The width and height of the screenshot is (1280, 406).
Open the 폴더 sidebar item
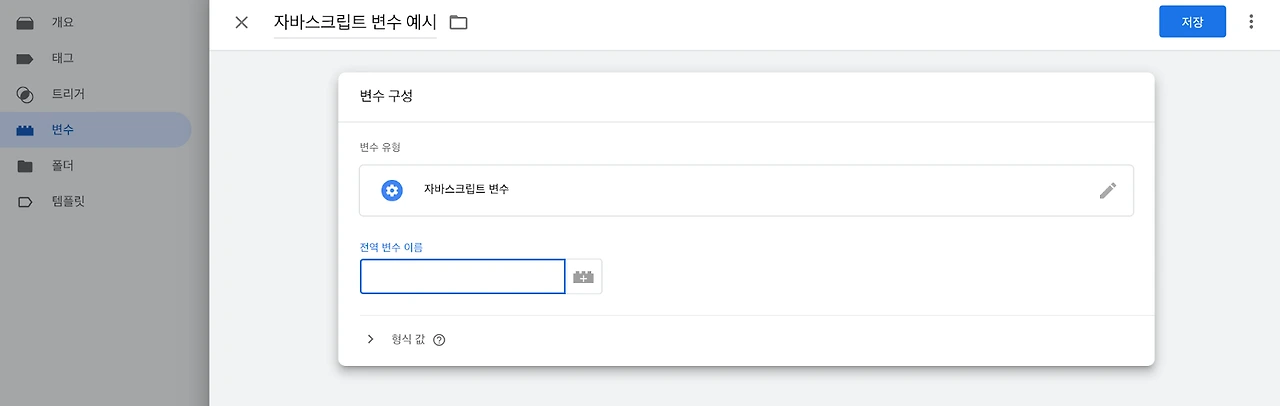[x=62, y=166]
